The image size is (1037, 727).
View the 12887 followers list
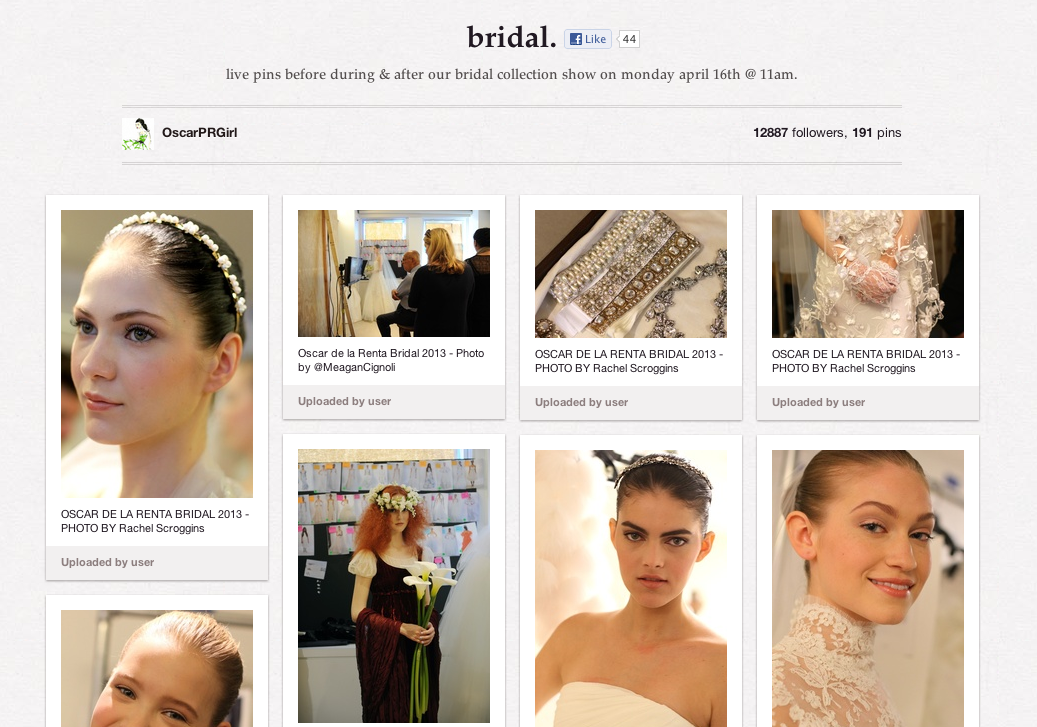(798, 133)
